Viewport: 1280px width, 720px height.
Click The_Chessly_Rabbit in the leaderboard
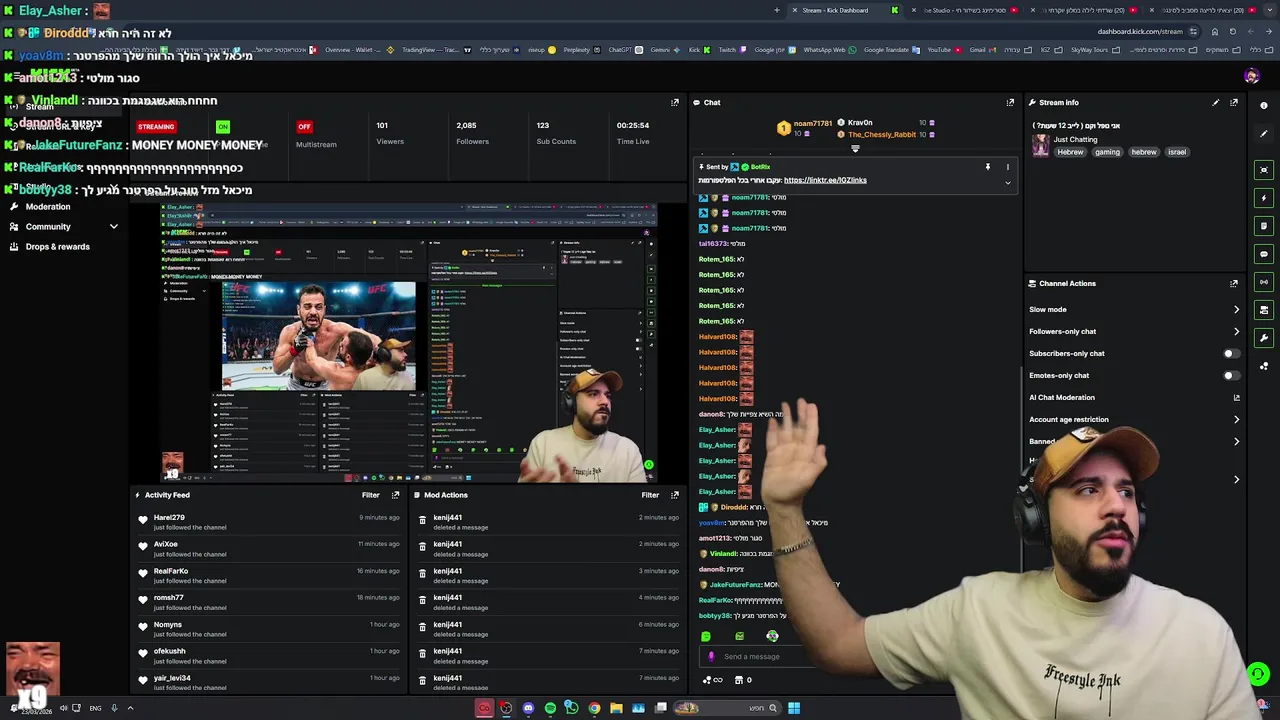tap(882, 134)
